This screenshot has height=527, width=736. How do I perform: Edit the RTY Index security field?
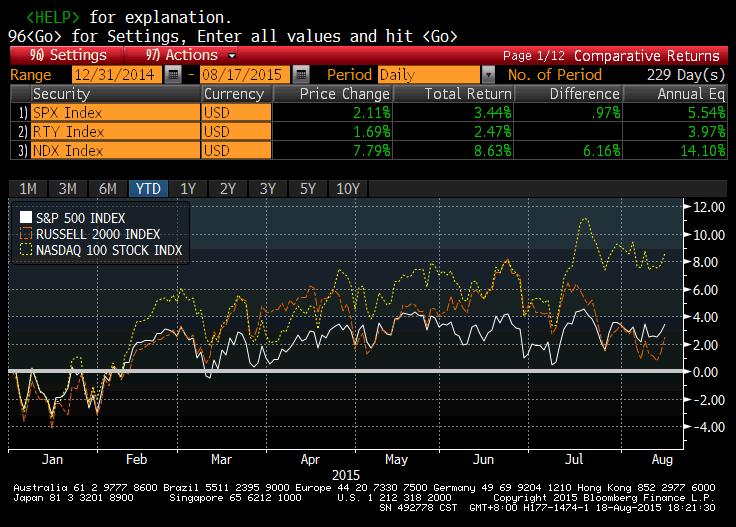click(x=115, y=131)
